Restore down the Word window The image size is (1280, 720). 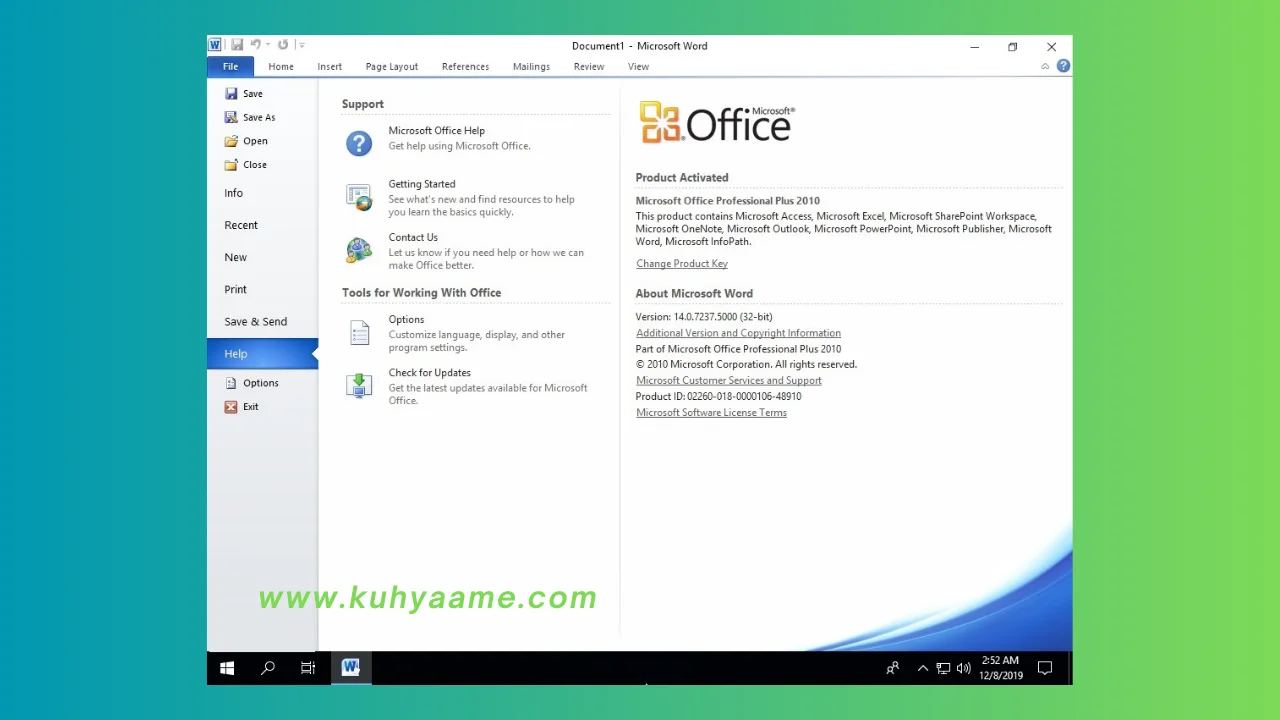[x=1012, y=47]
